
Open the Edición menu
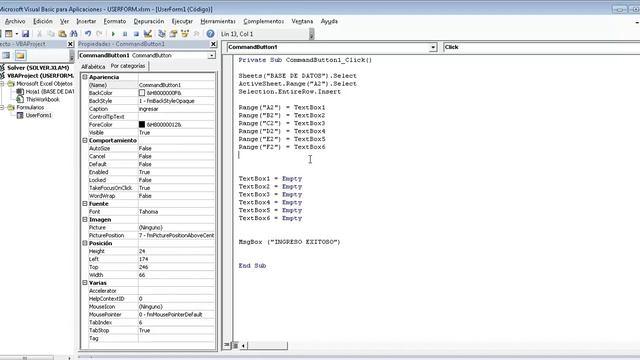[x=43, y=21]
